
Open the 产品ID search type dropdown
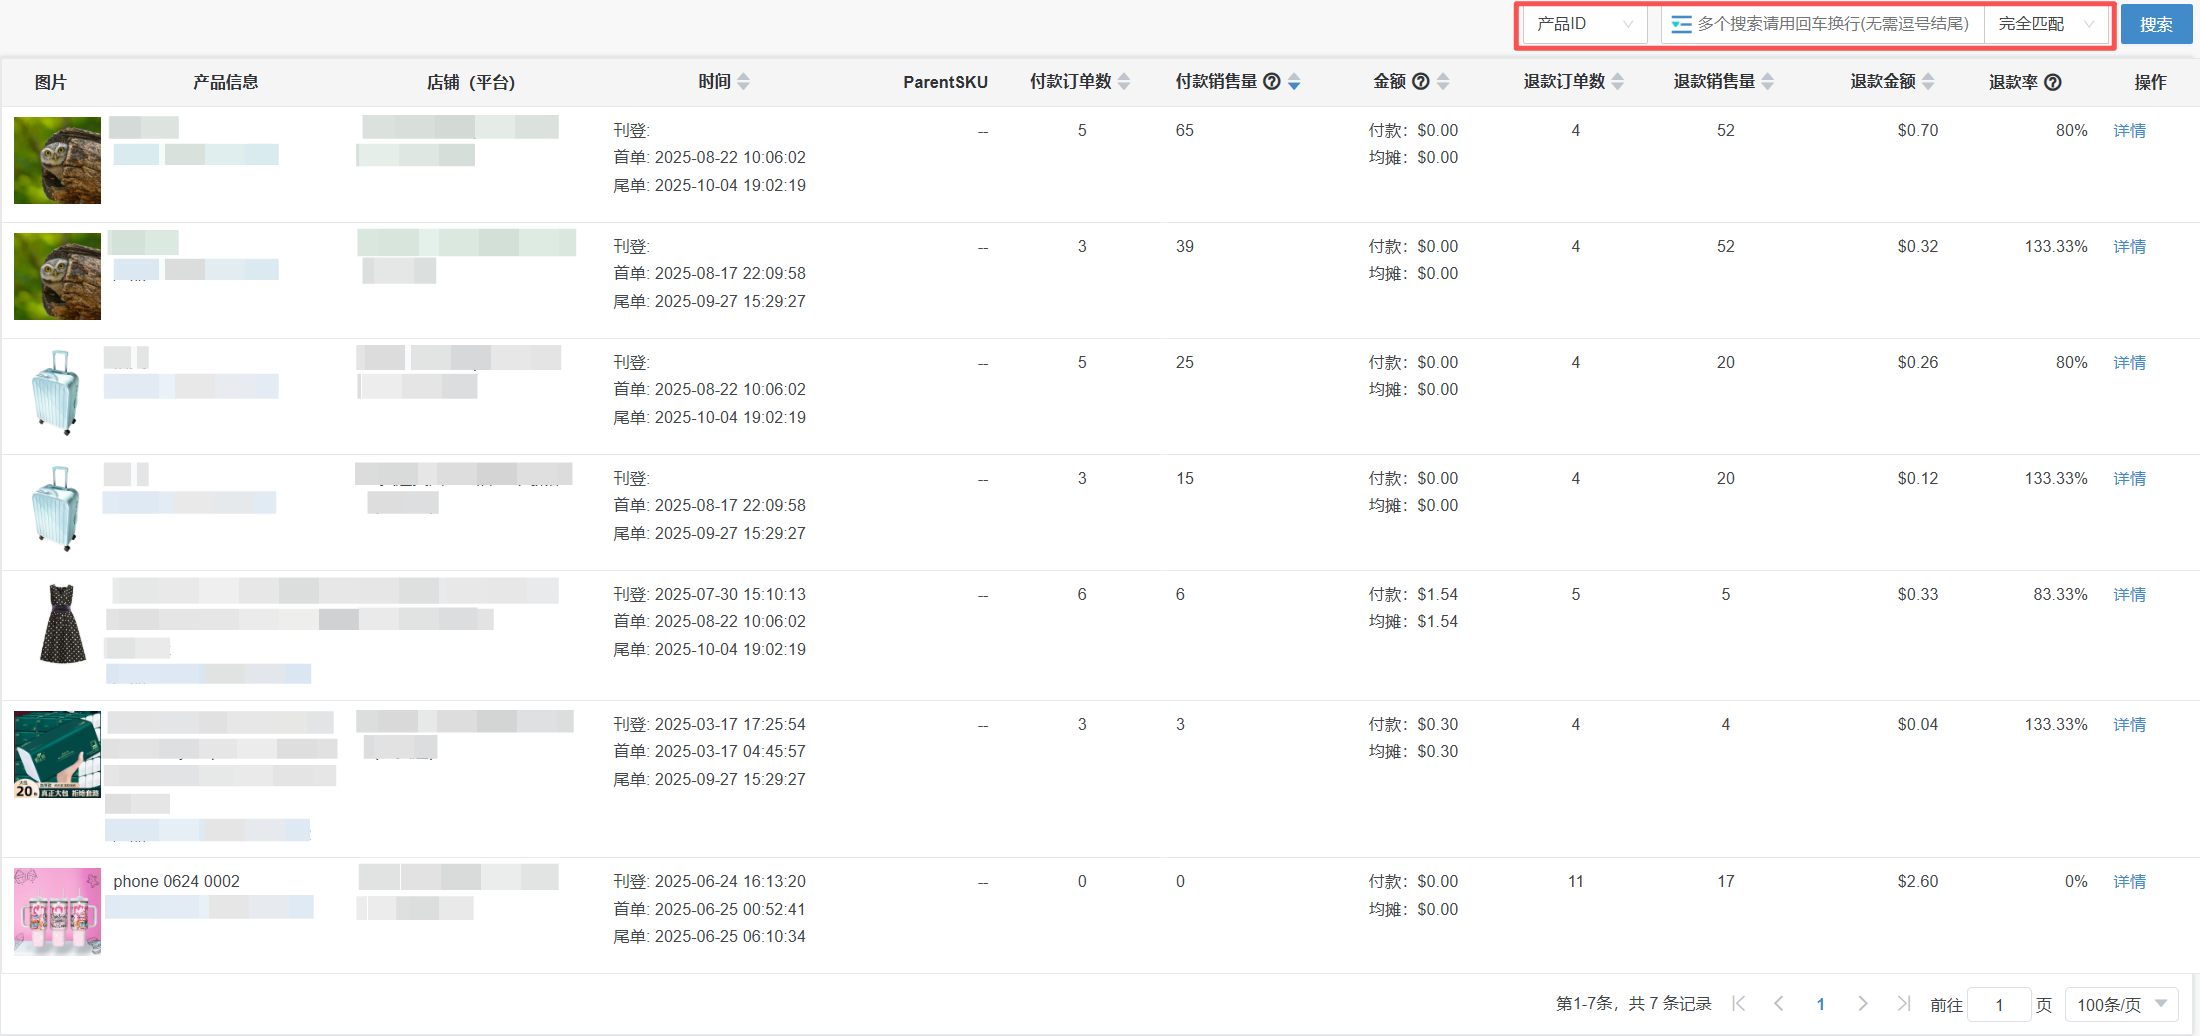coord(1584,24)
